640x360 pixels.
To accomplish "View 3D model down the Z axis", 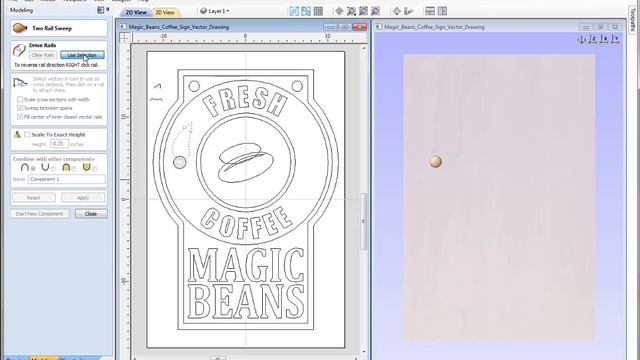I will pyautogui.click(x=593, y=40).
